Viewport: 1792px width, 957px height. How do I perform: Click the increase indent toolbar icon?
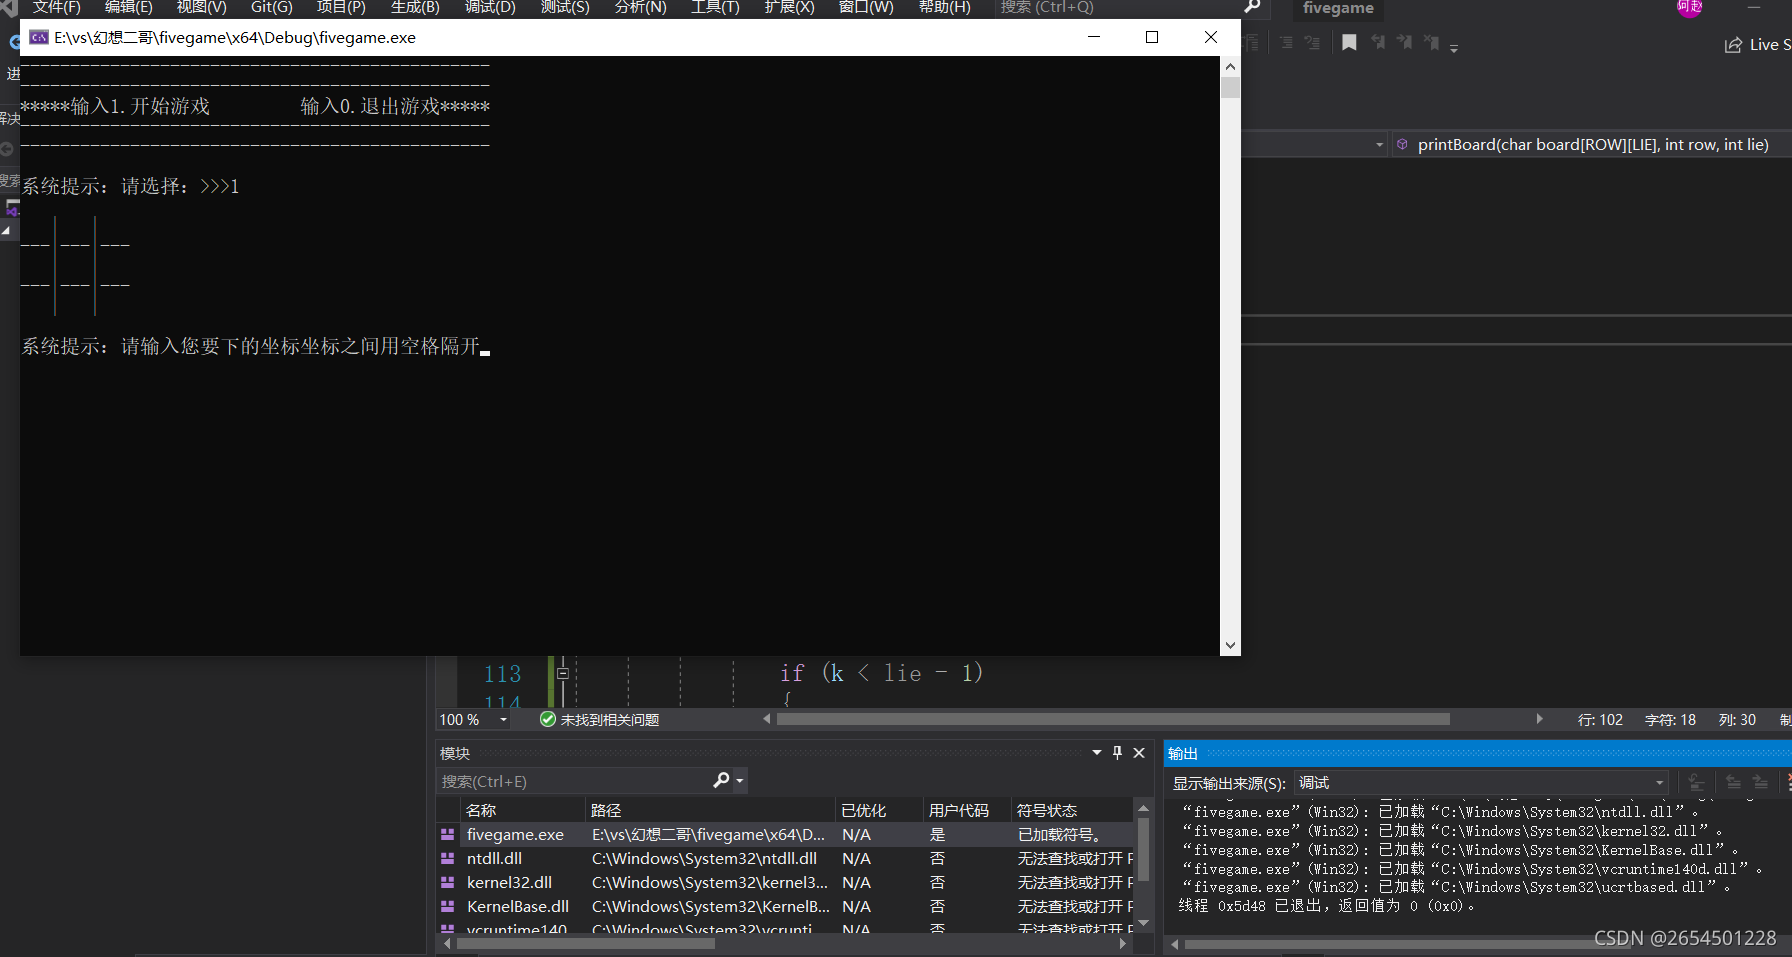coord(1313,43)
